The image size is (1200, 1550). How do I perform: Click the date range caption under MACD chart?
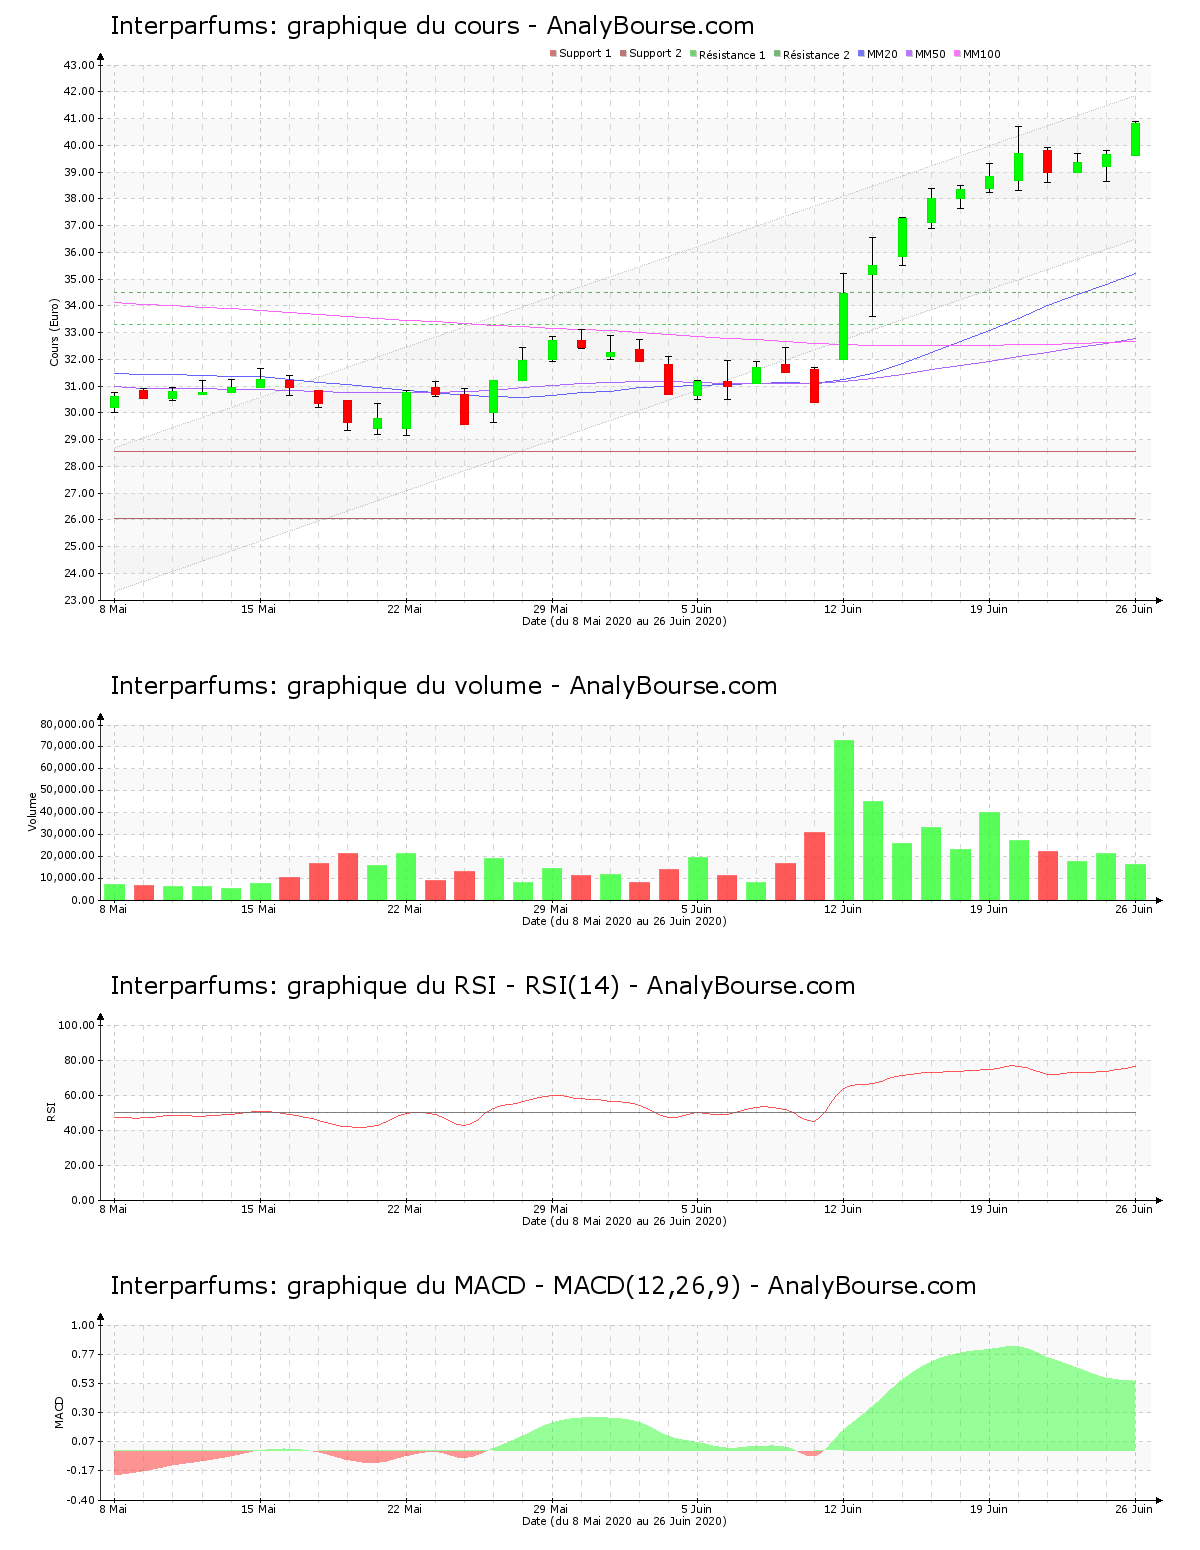[x=624, y=1521]
